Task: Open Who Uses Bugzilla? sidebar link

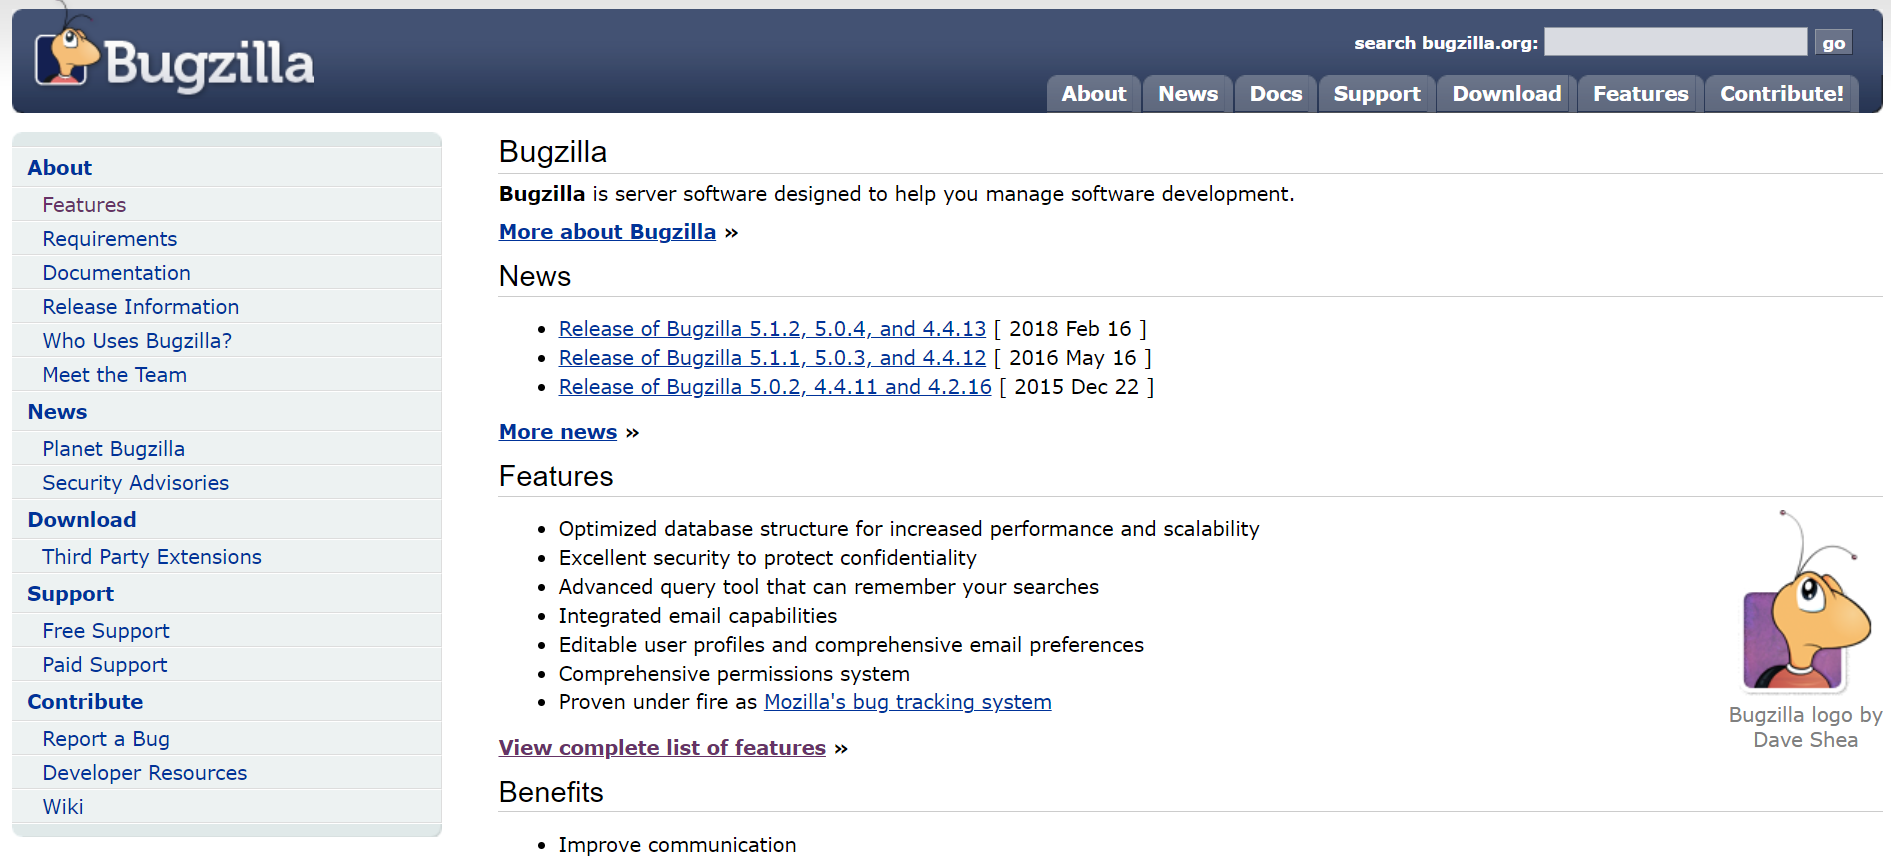Action: pyautogui.click(x=137, y=341)
